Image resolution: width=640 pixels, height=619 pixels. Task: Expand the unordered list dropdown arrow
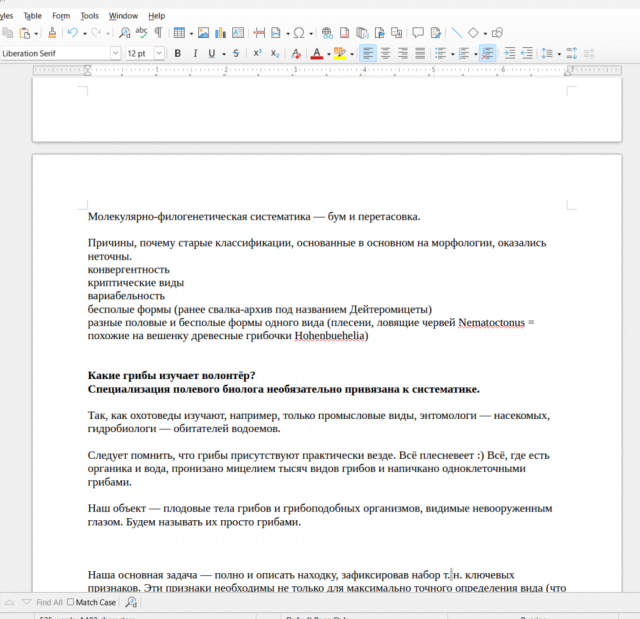[453, 54]
